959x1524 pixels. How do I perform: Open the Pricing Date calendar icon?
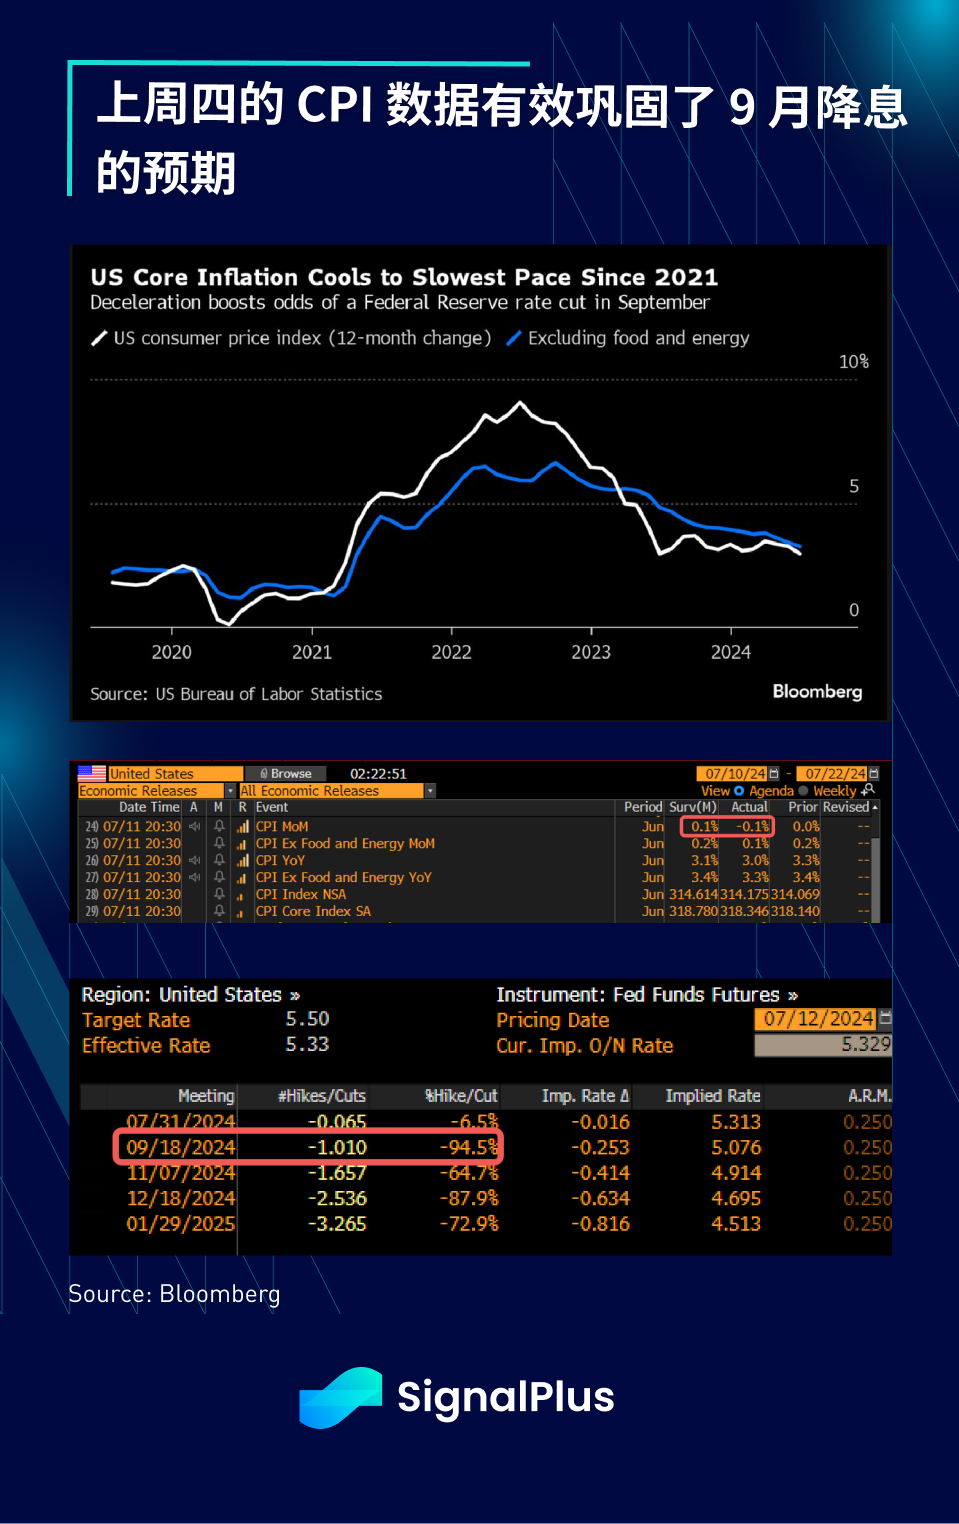click(x=885, y=1018)
